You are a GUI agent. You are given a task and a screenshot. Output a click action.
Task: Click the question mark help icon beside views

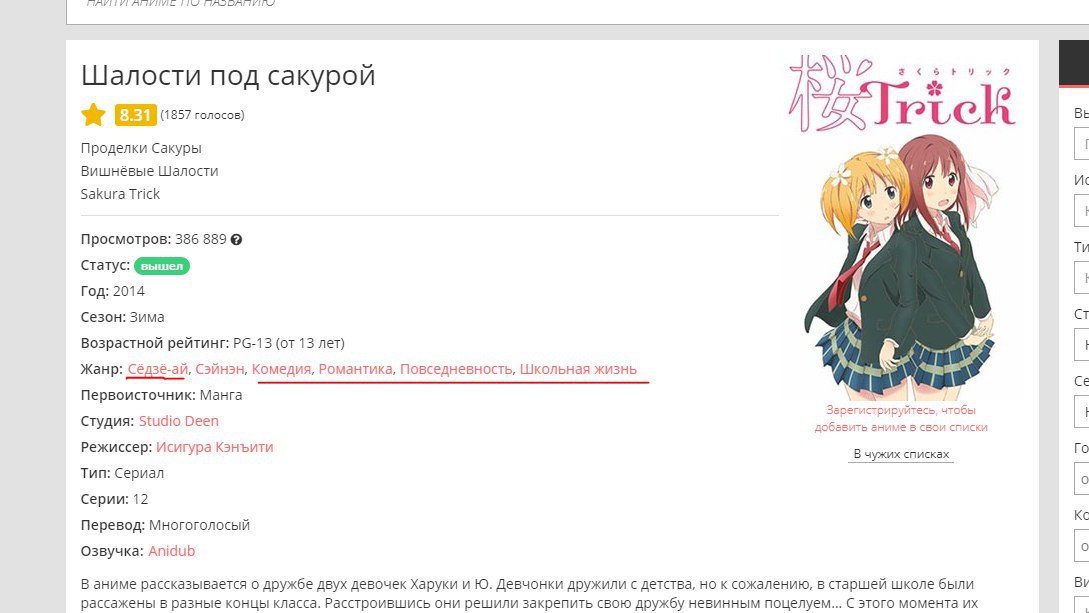tap(236, 240)
